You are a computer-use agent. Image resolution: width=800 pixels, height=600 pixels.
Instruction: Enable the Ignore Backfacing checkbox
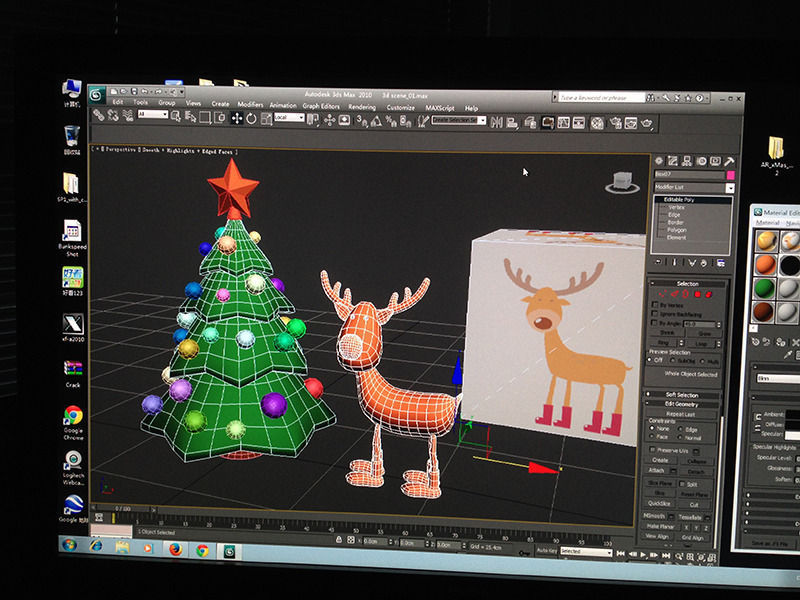coord(655,314)
